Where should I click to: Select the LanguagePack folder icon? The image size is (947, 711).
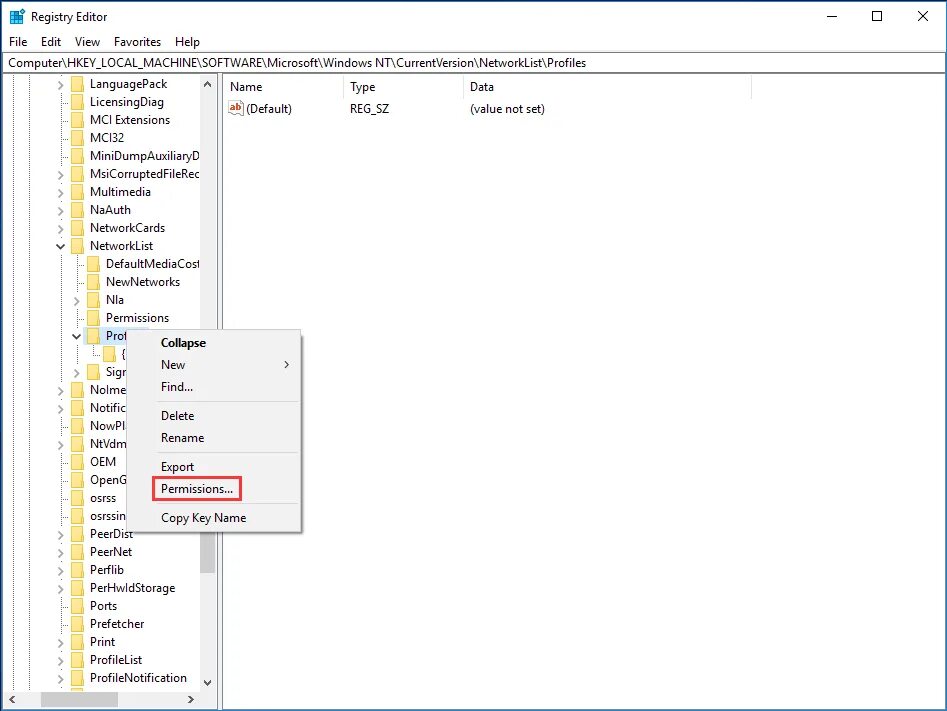tap(77, 84)
